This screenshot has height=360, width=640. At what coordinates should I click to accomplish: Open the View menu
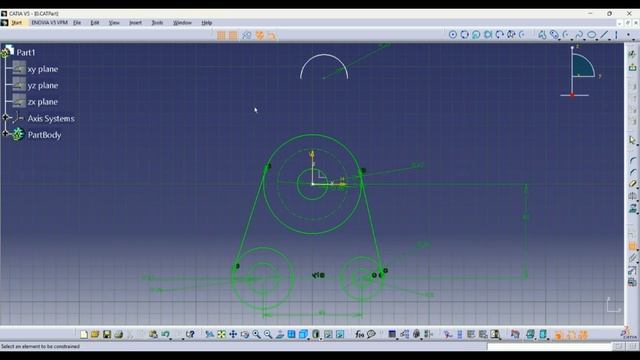[114, 23]
